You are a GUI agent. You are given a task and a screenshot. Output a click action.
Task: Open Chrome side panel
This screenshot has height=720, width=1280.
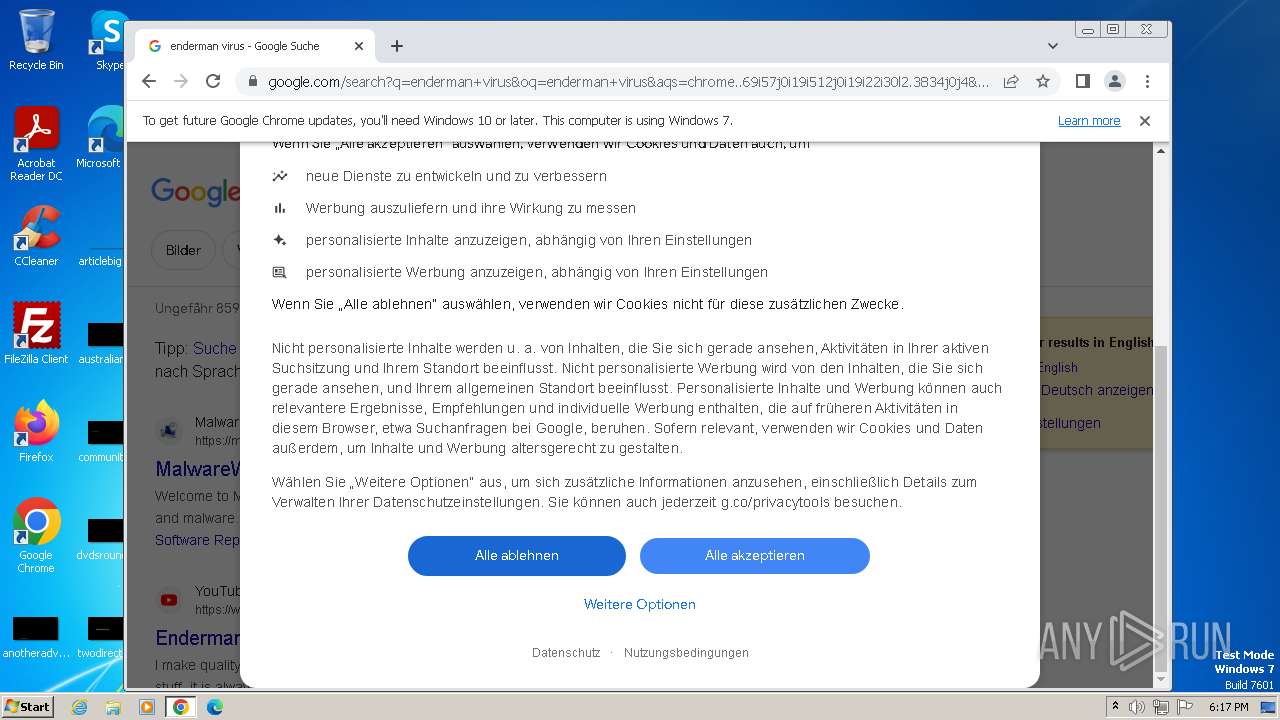click(1082, 81)
